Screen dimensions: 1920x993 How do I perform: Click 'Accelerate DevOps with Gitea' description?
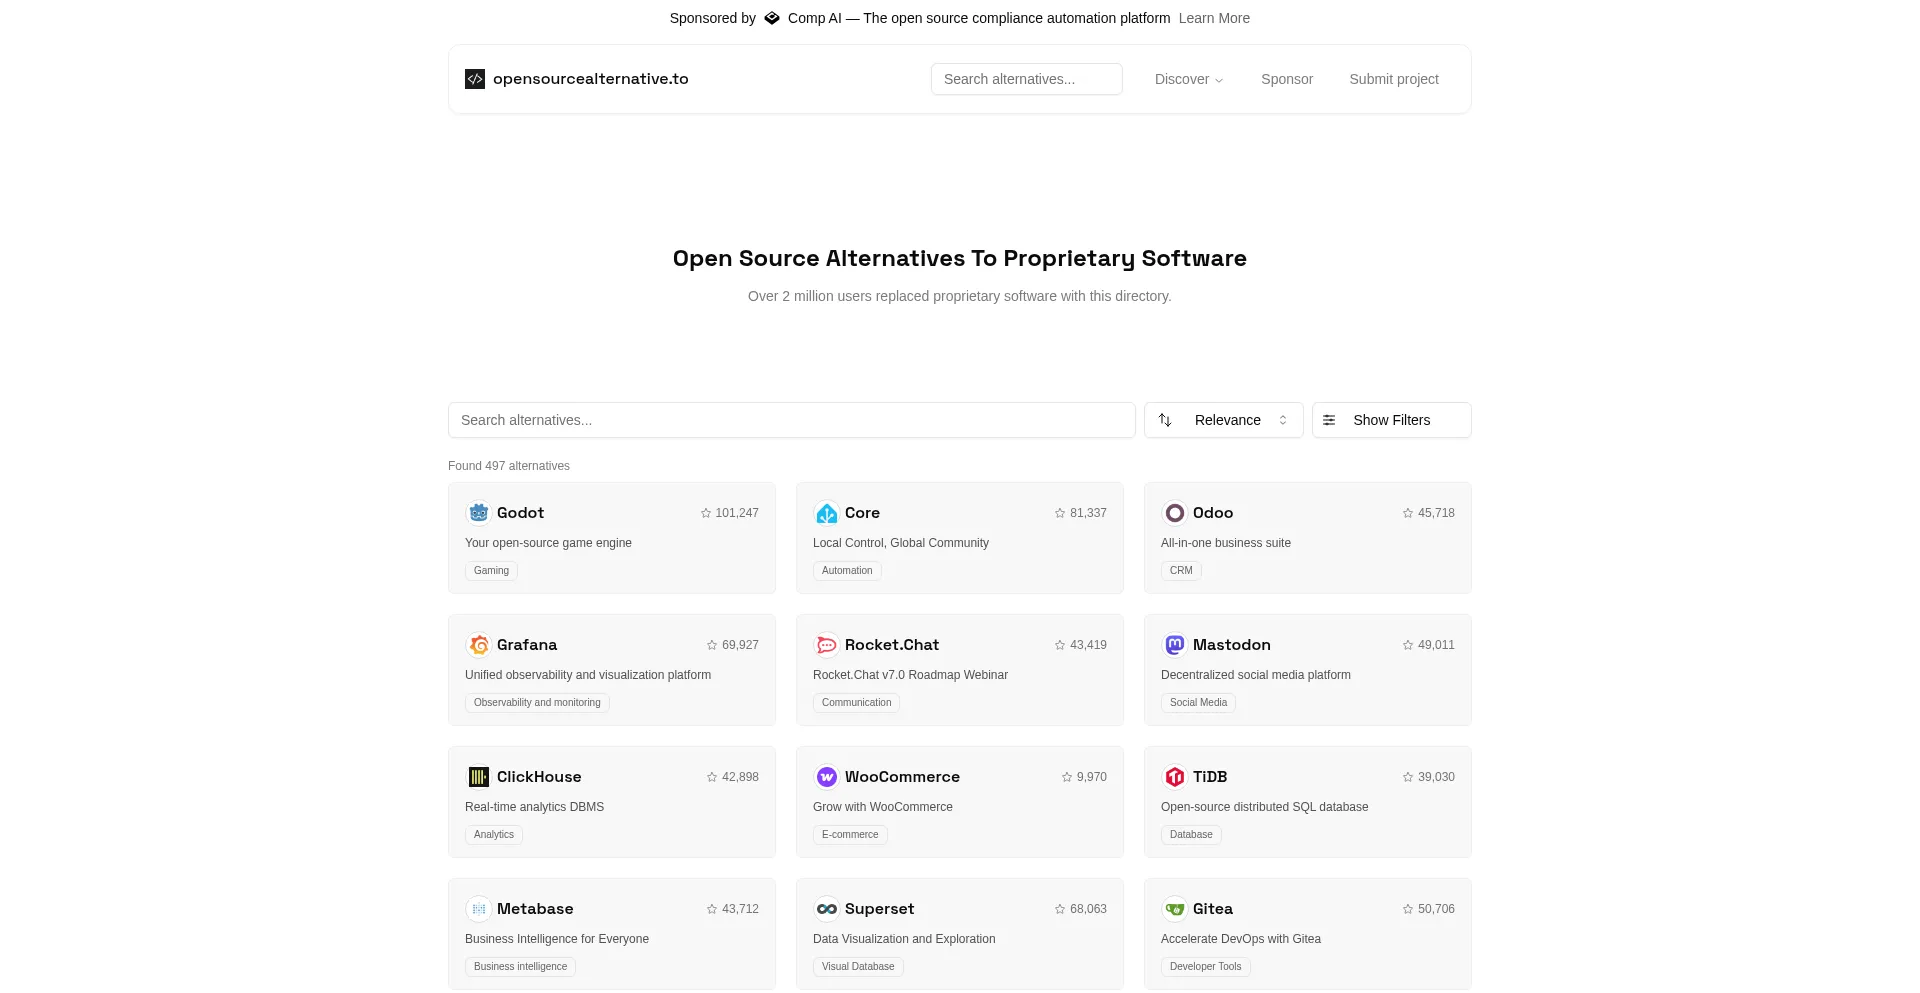(x=1241, y=939)
